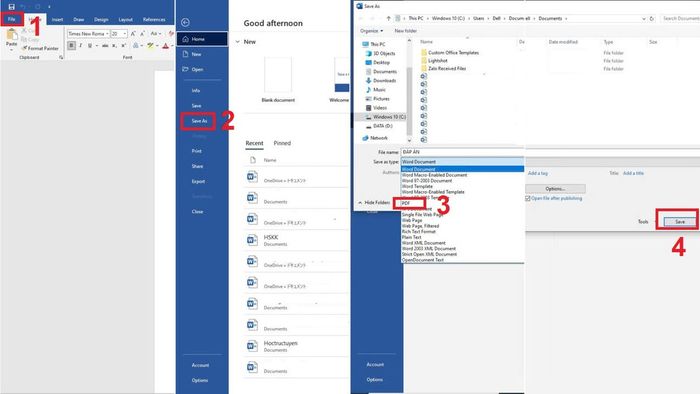Screen dimensions: 700x394
Task: Select Downloads in navigation tree
Action: pos(381,80)
